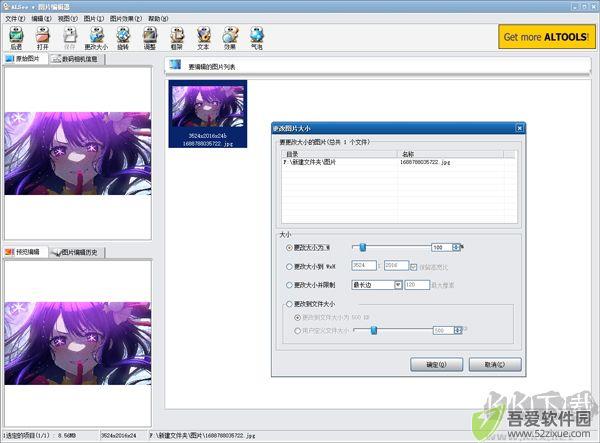Image resolution: width=600 pixels, height=443 pixels.
Task: Click the 保存 (Save) toolbar icon
Action: click(69, 38)
